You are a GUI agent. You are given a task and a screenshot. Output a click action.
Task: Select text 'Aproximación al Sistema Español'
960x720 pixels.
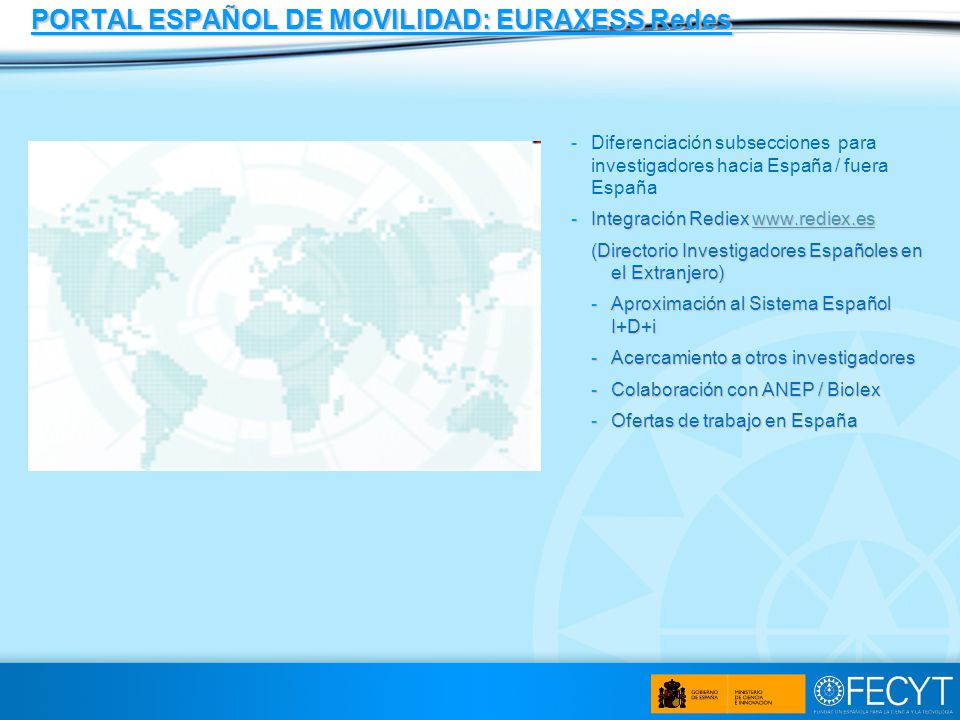(751, 304)
